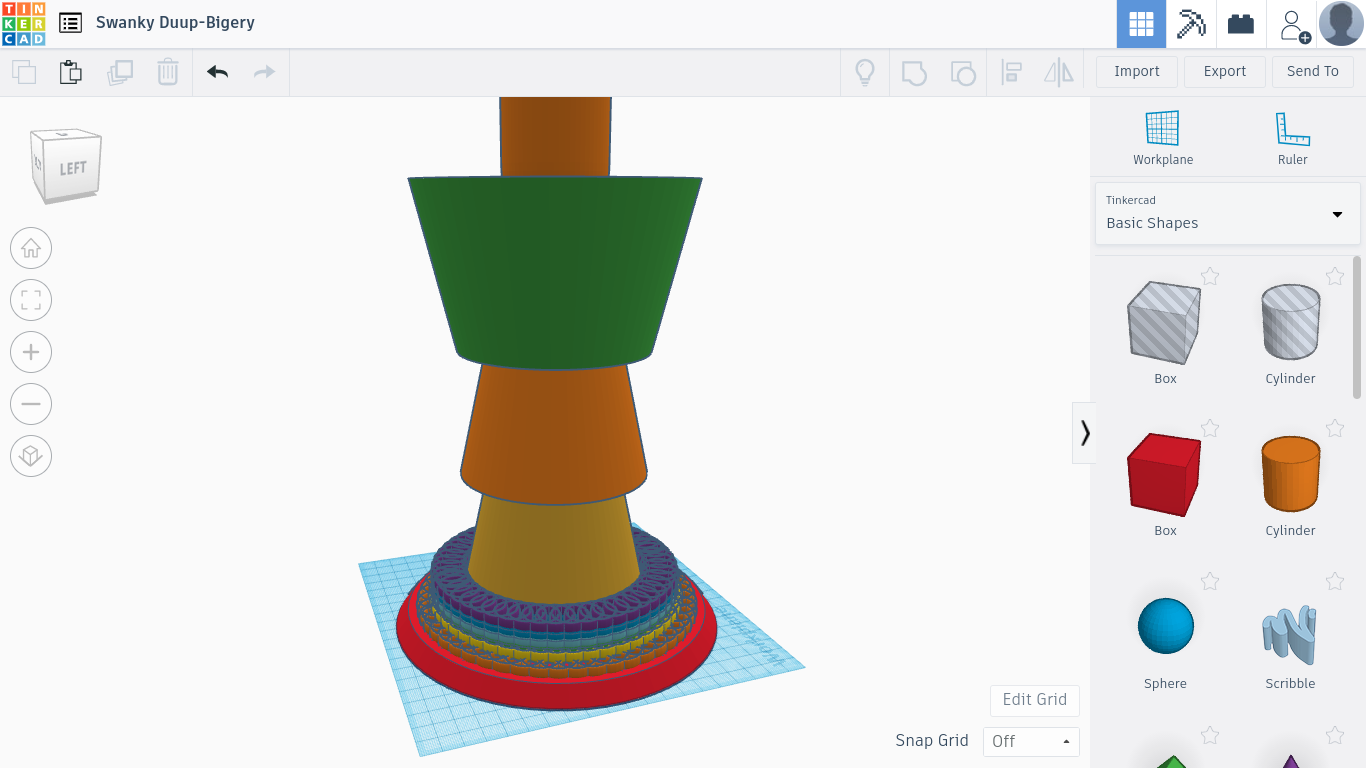Click the Delete trash icon
The image size is (1366, 768).
click(168, 72)
